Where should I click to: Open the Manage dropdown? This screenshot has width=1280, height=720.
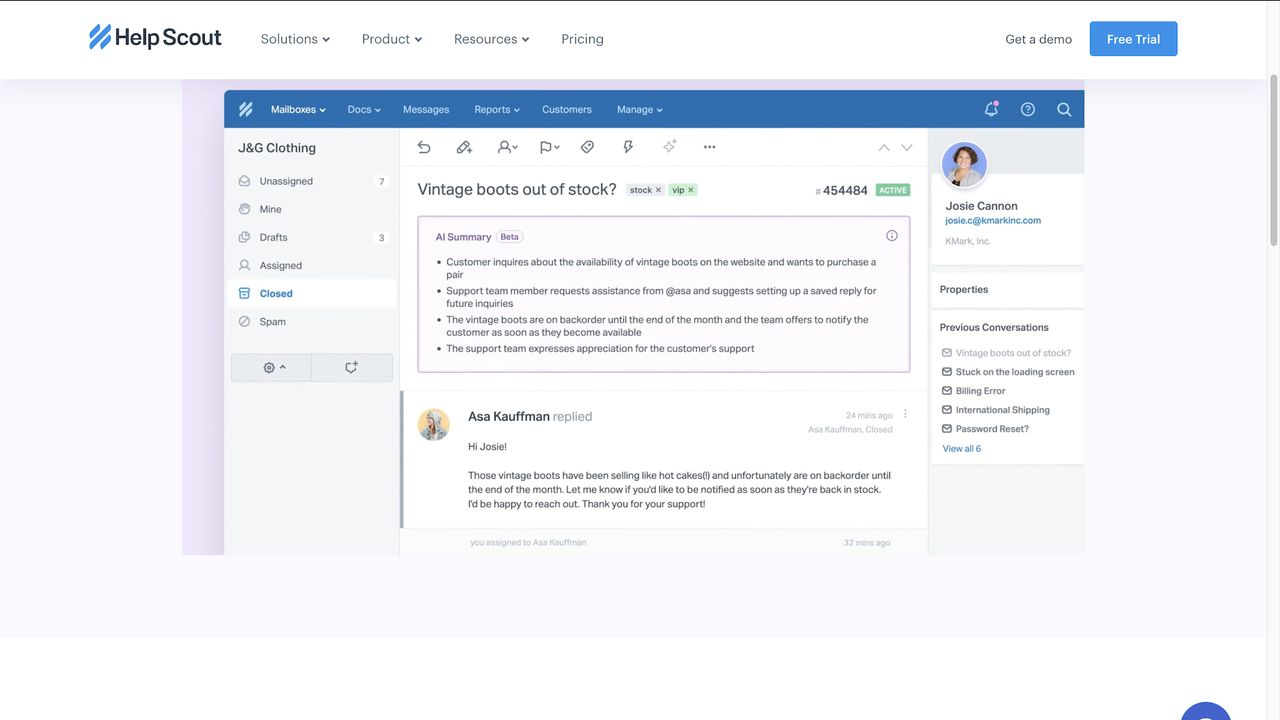click(x=640, y=109)
